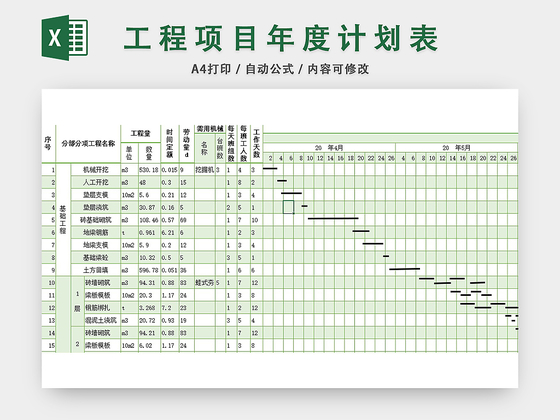Select the 垫层浇筑 row name
Screen dimensions: 560x420
pos(96,208)
